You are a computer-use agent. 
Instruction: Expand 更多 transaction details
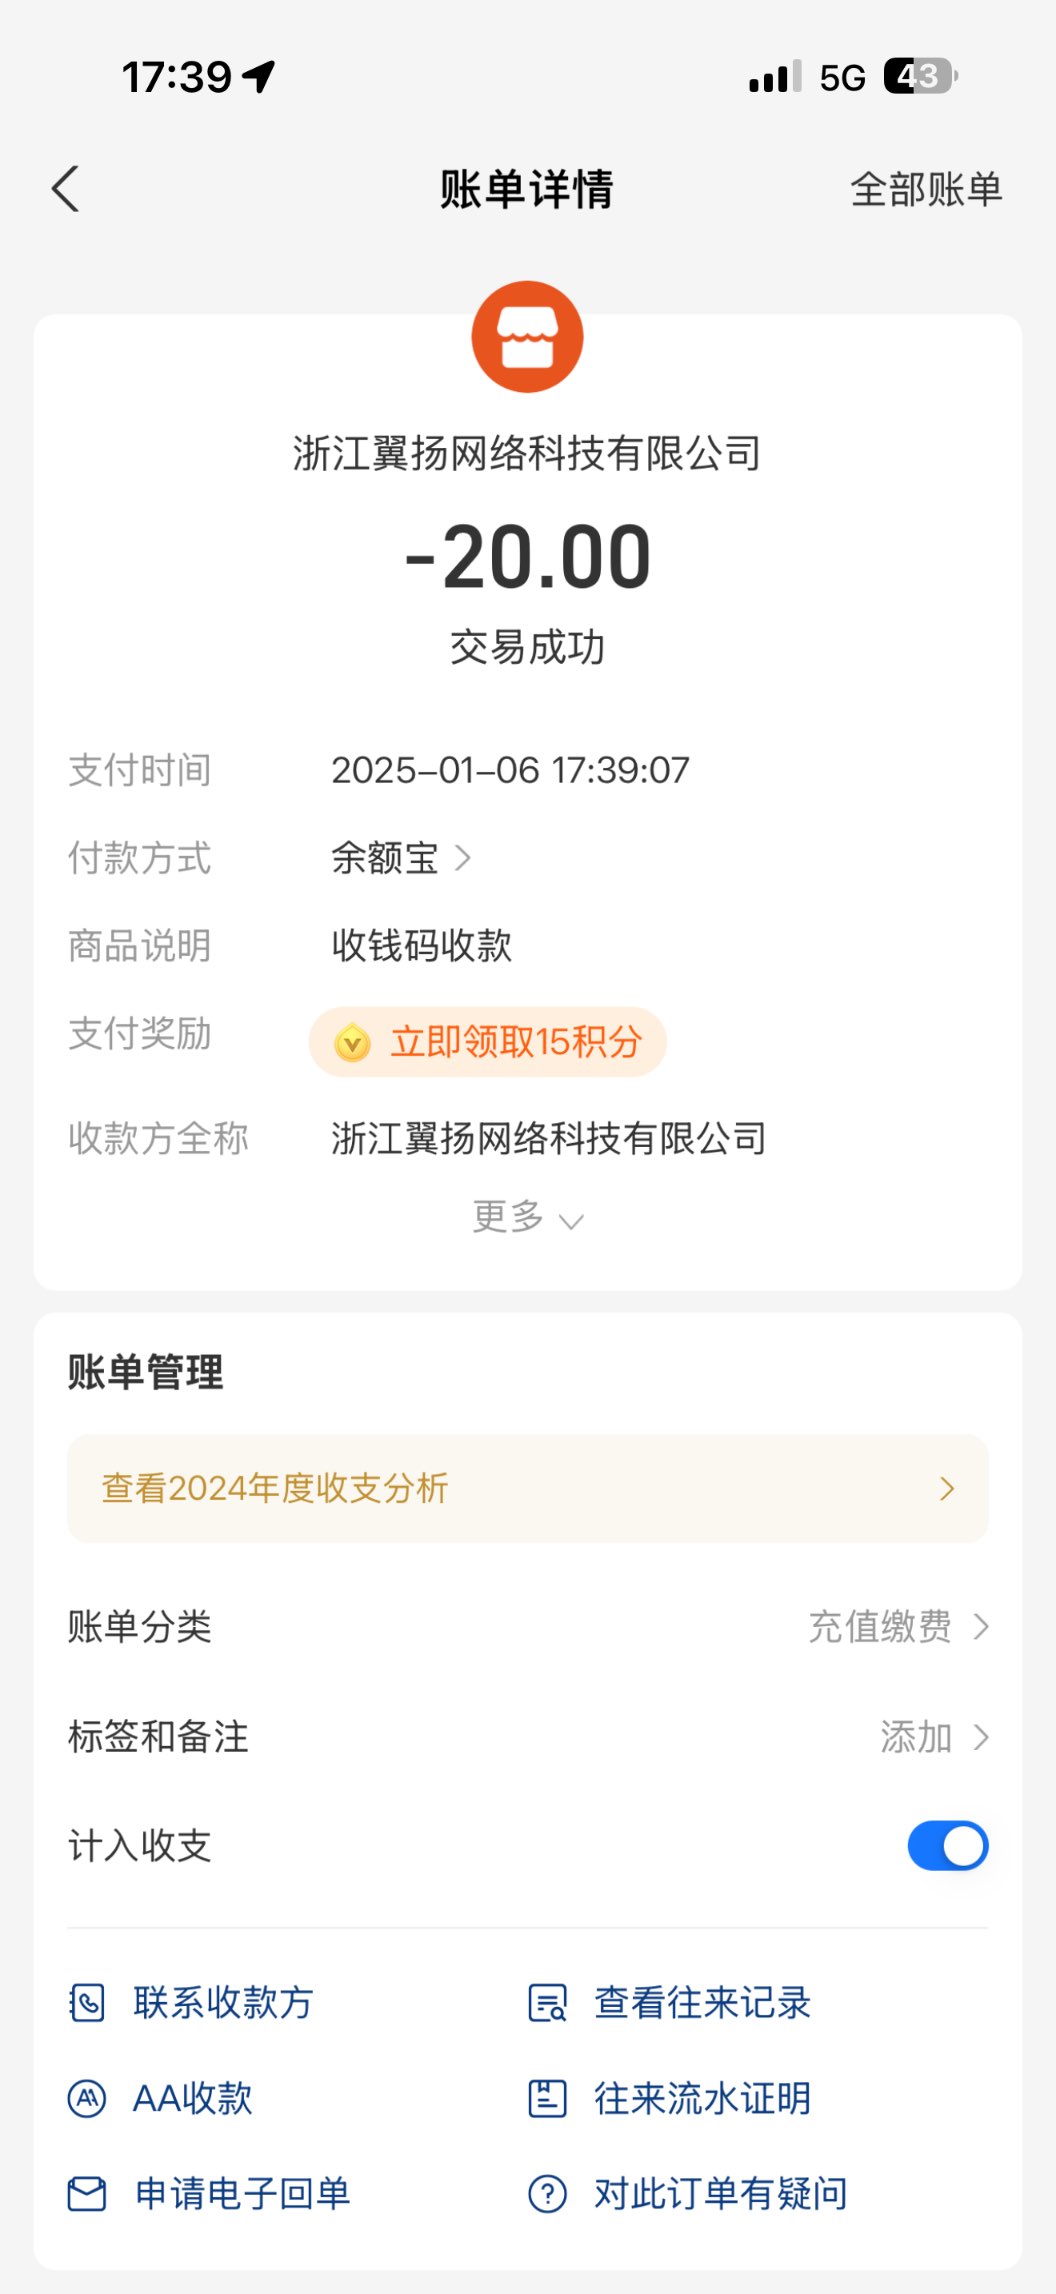coord(527,1218)
